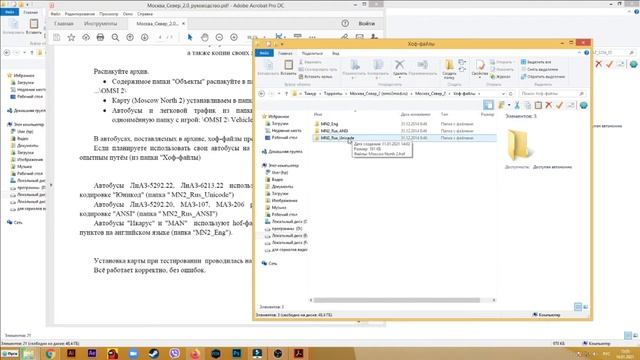Open Viber from the taskbar

(x=174, y=353)
